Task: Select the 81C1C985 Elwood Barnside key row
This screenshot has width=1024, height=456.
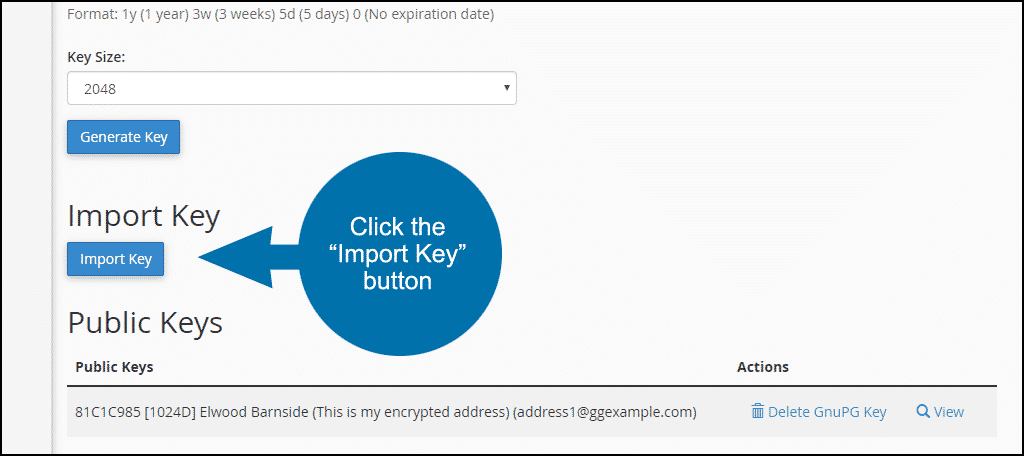Action: pos(532,412)
